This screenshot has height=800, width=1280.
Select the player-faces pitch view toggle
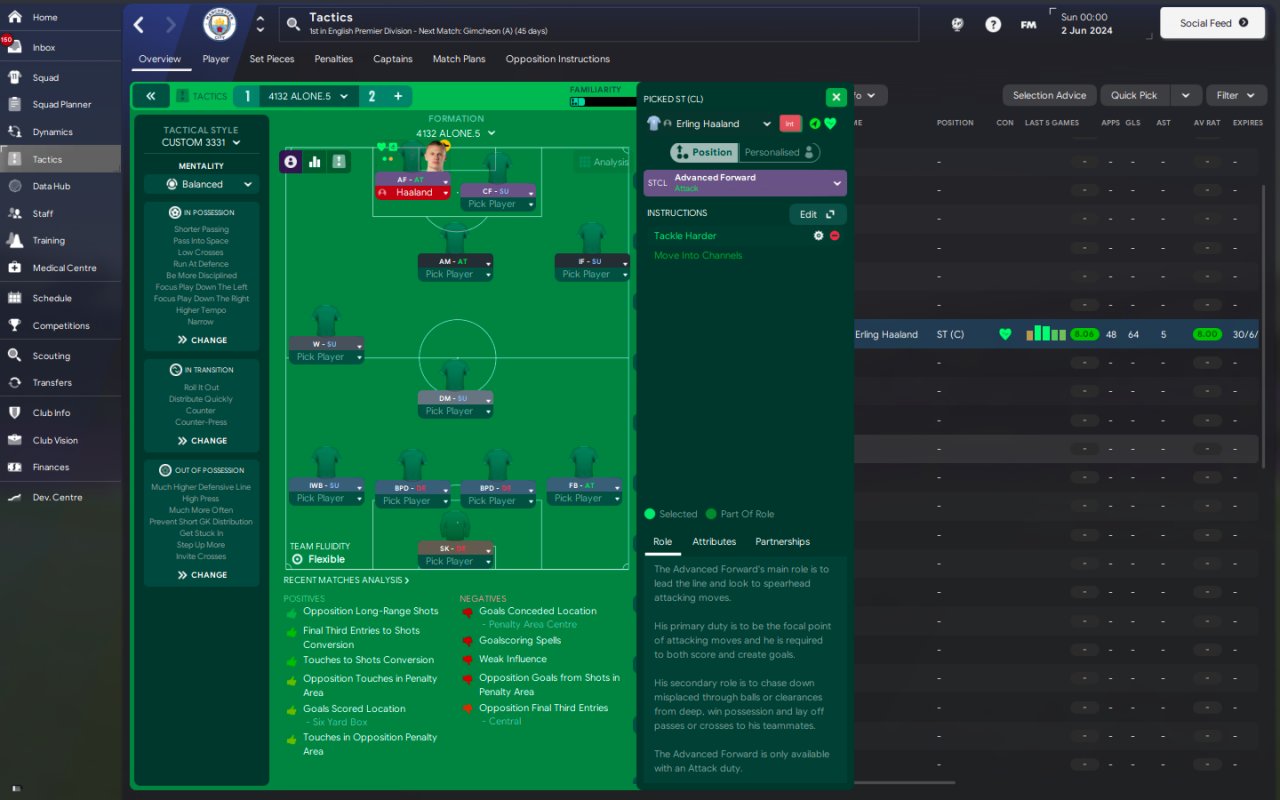pyautogui.click(x=291, y=161)
